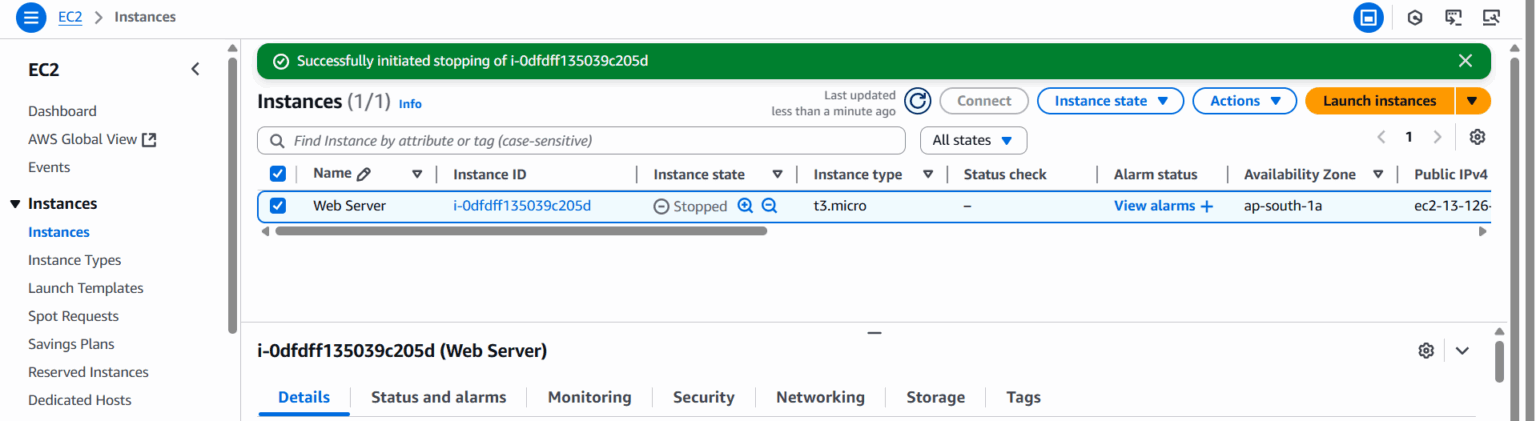Click the Web Server name cell

pyautogui.click(x=349, y=206)
